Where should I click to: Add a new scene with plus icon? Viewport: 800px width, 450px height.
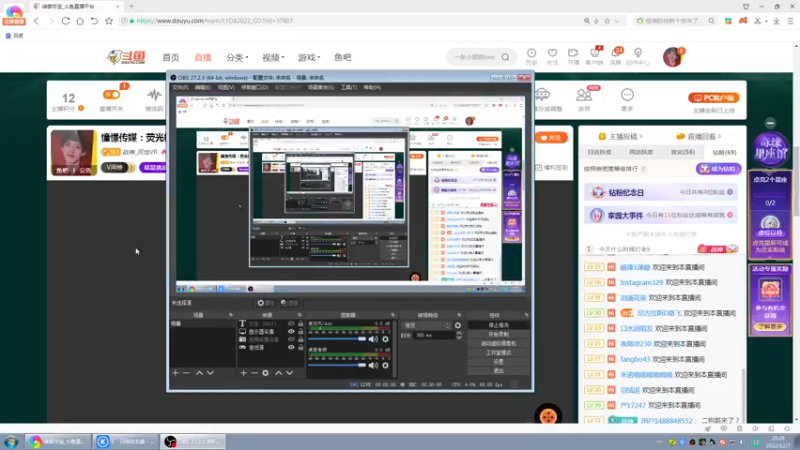pyautogui.click(x=176, y=373)
